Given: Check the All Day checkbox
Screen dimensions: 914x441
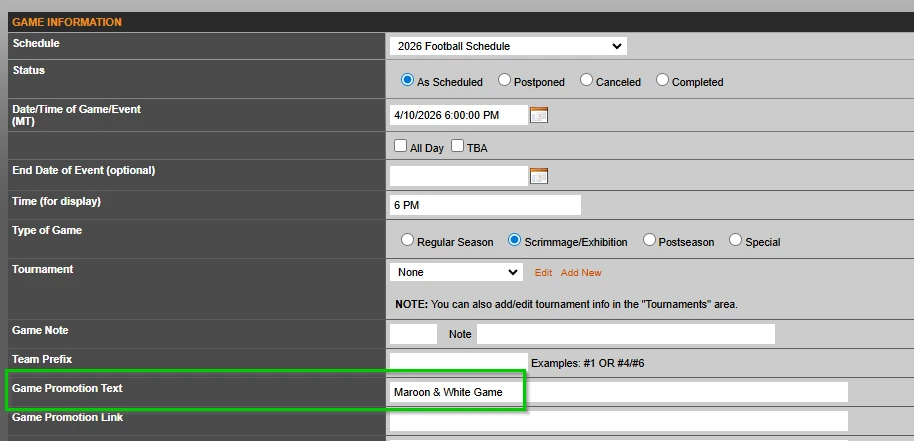Looking at the screenshot, I should [400, 146].
